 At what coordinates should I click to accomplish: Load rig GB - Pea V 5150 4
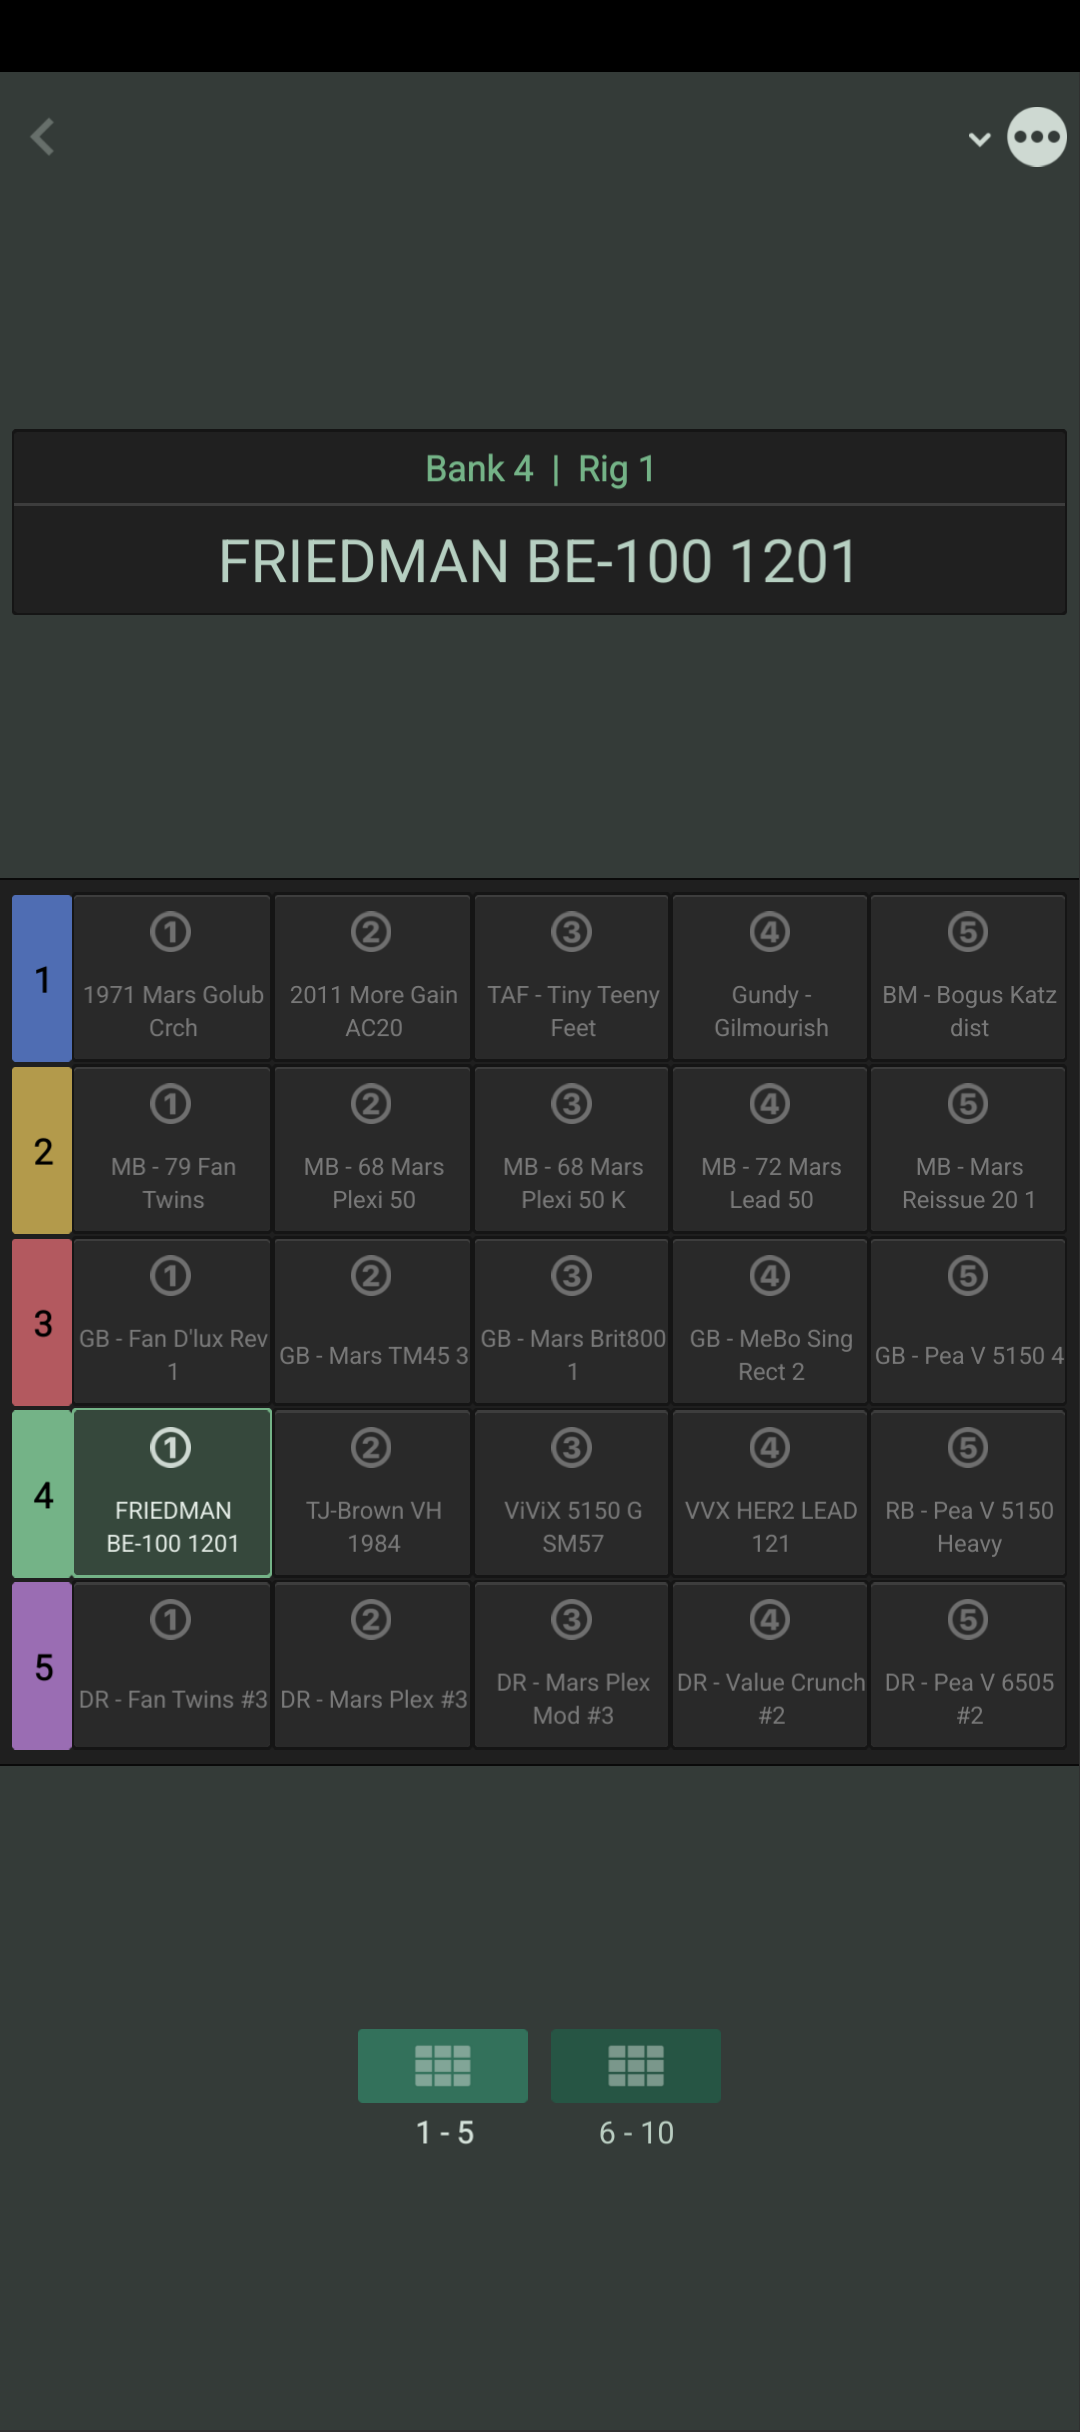[x=968, y=1322]
